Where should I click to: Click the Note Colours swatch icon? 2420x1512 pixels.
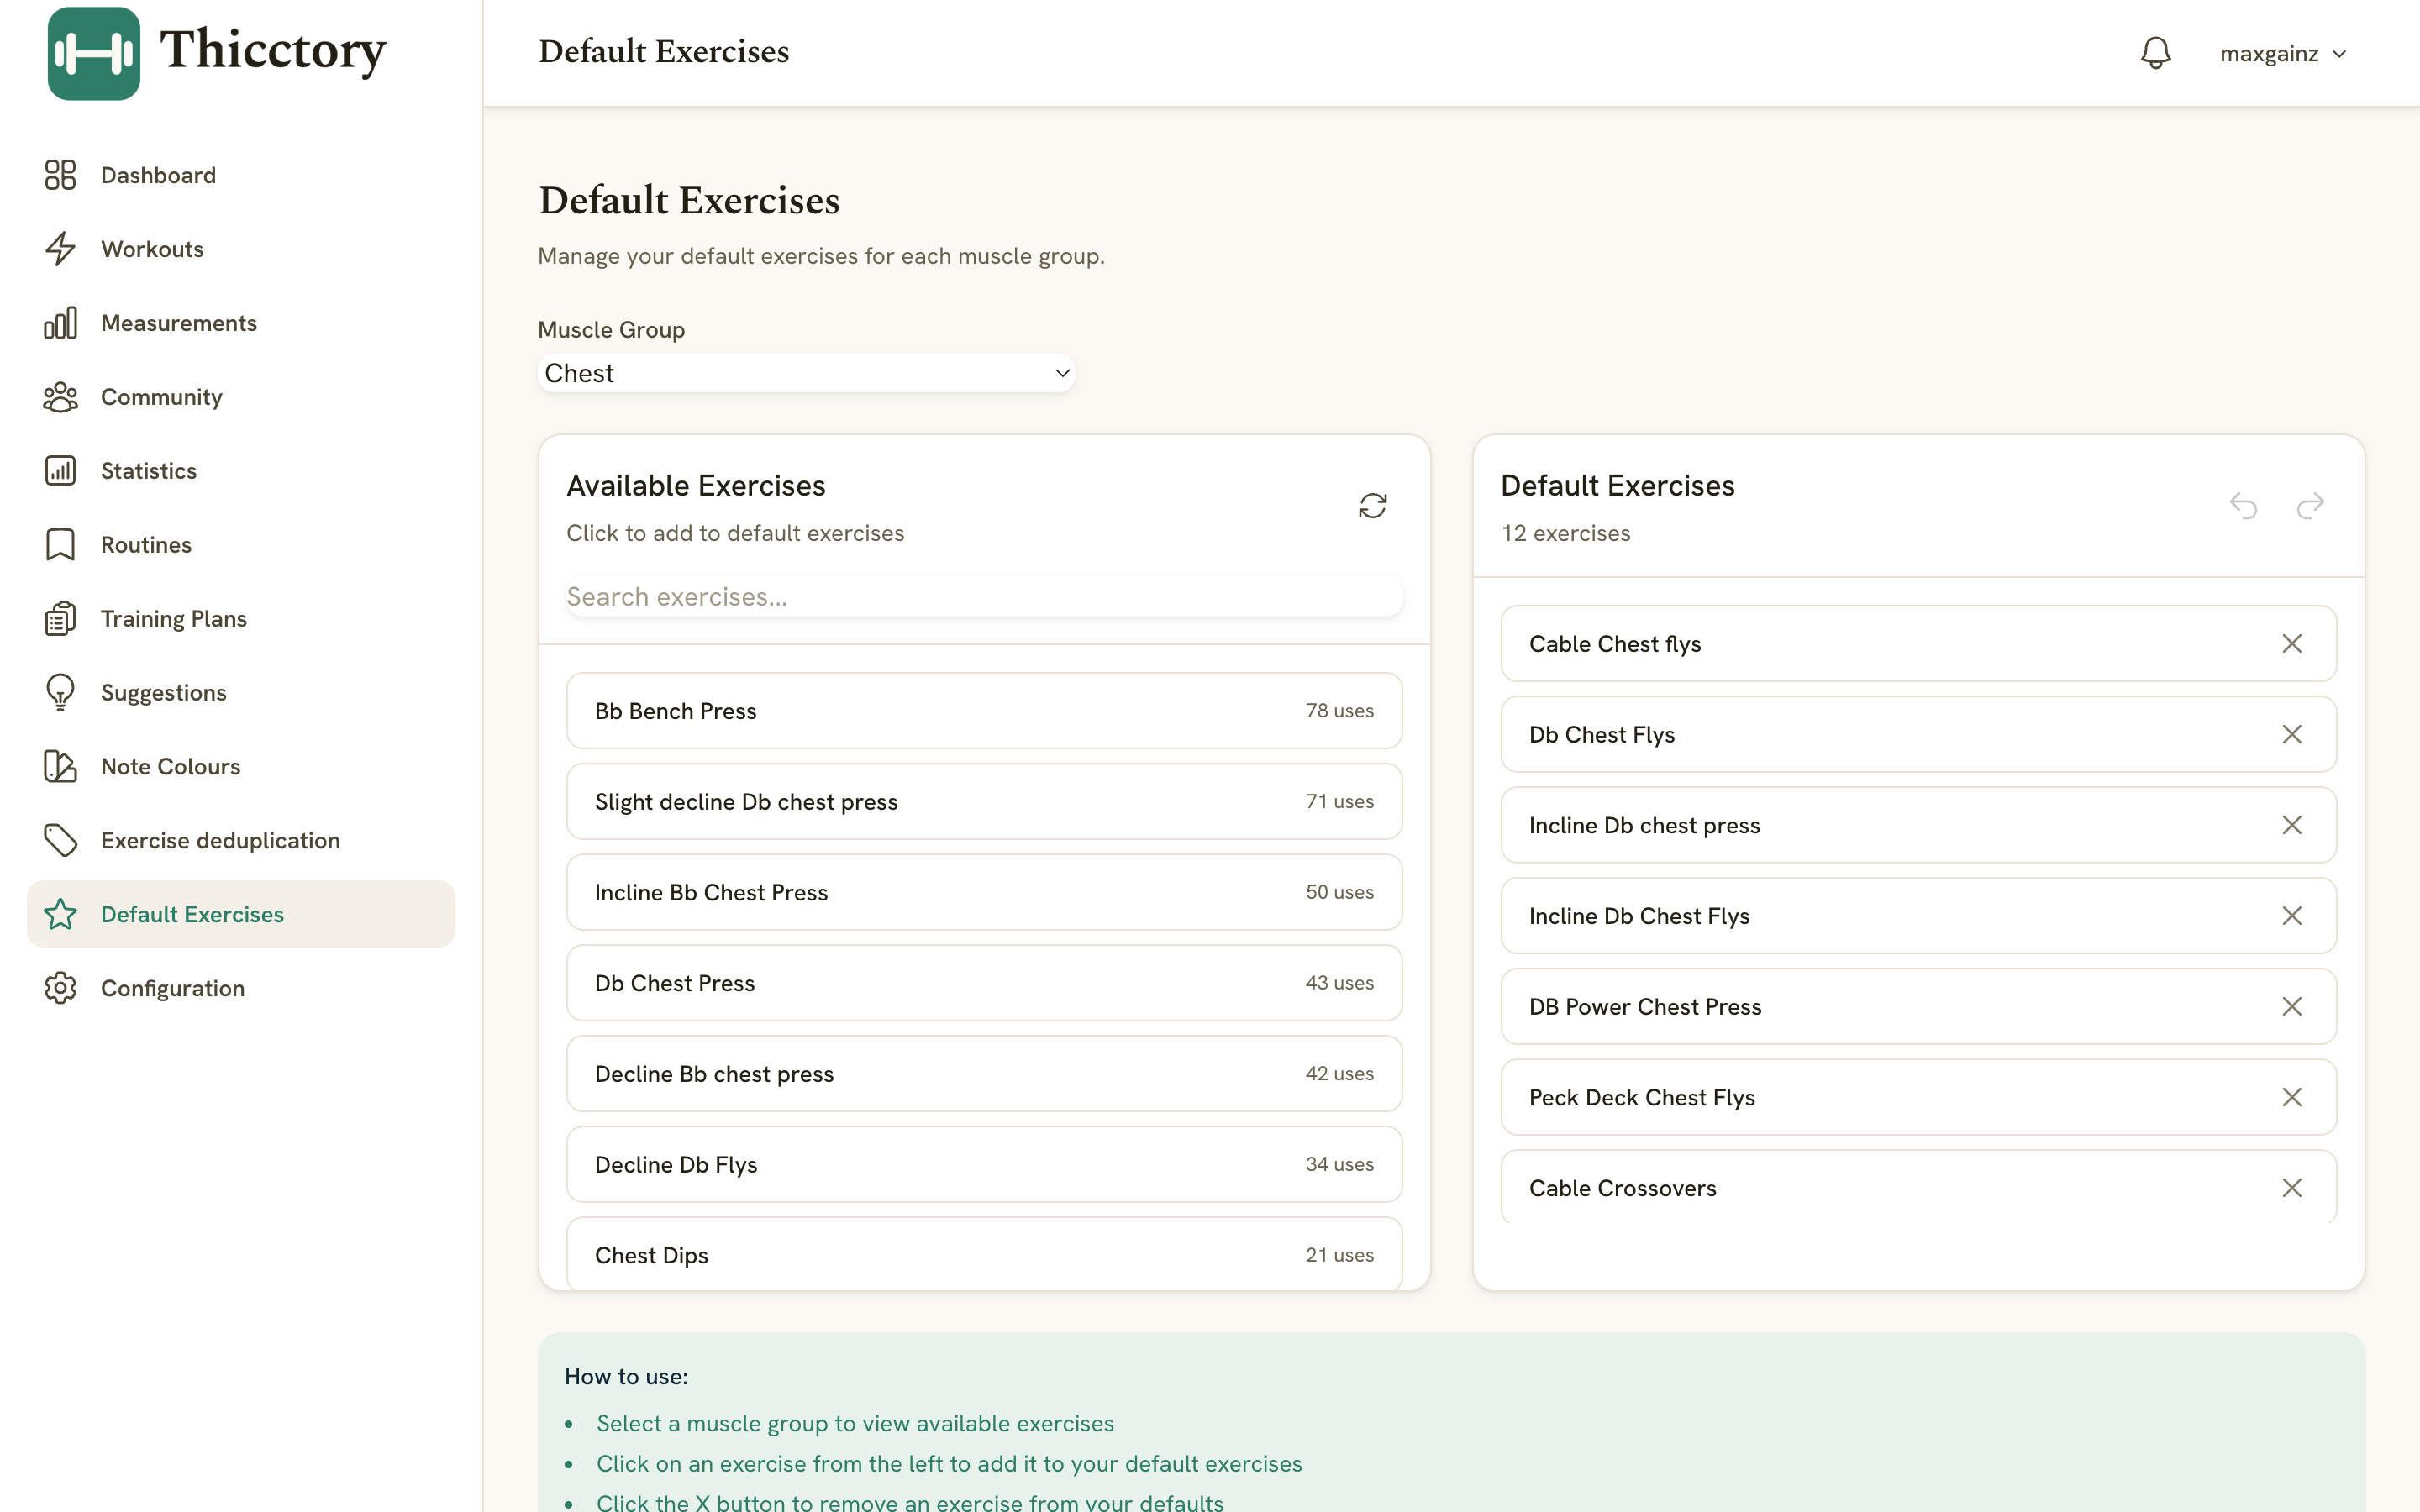pyautogui.click(x=60, y=767)
